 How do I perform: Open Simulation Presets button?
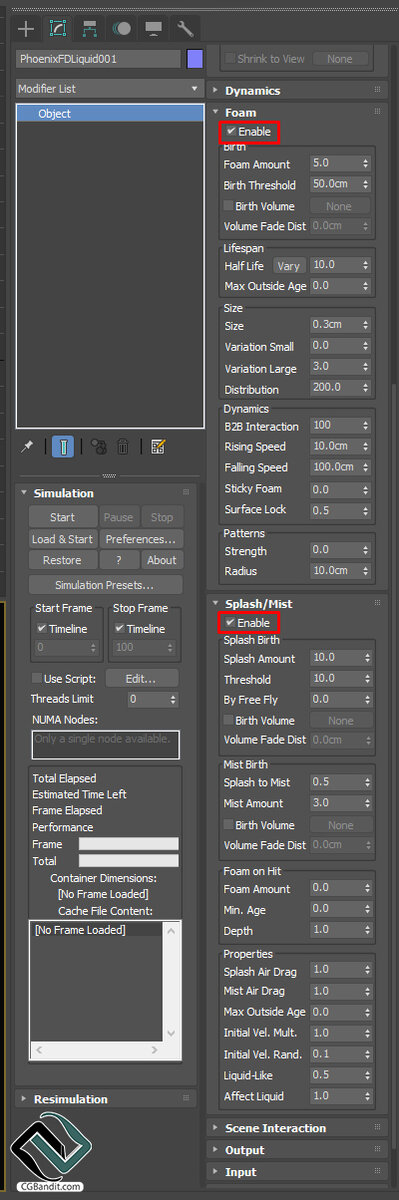(x=105, y=585)
